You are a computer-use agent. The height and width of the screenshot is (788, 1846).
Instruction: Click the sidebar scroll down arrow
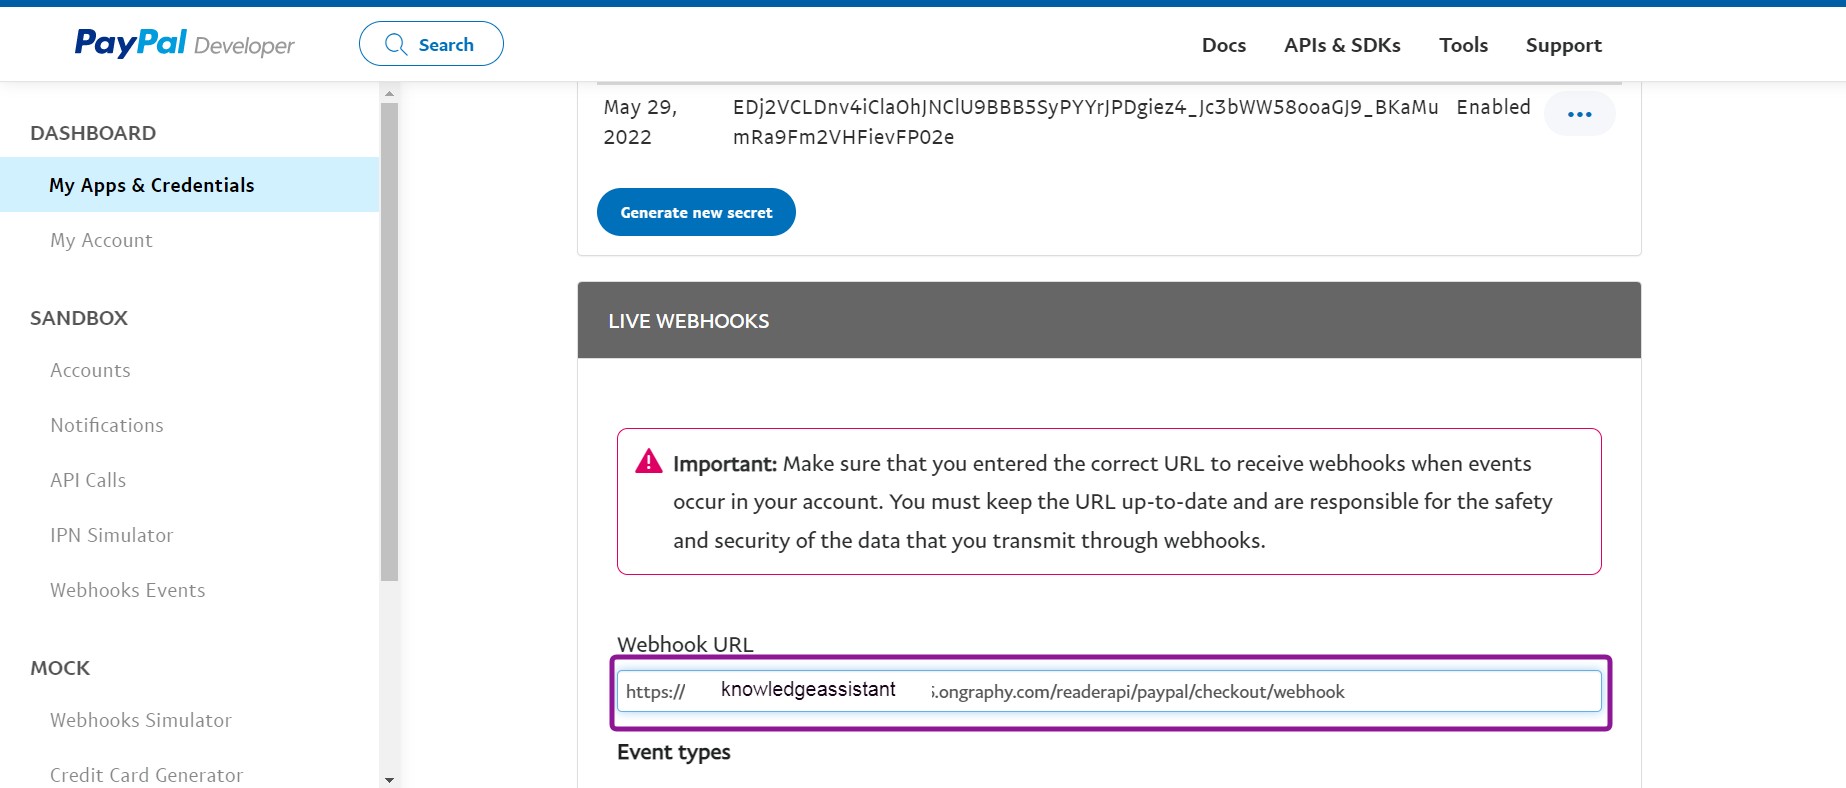tap(389, 779)
